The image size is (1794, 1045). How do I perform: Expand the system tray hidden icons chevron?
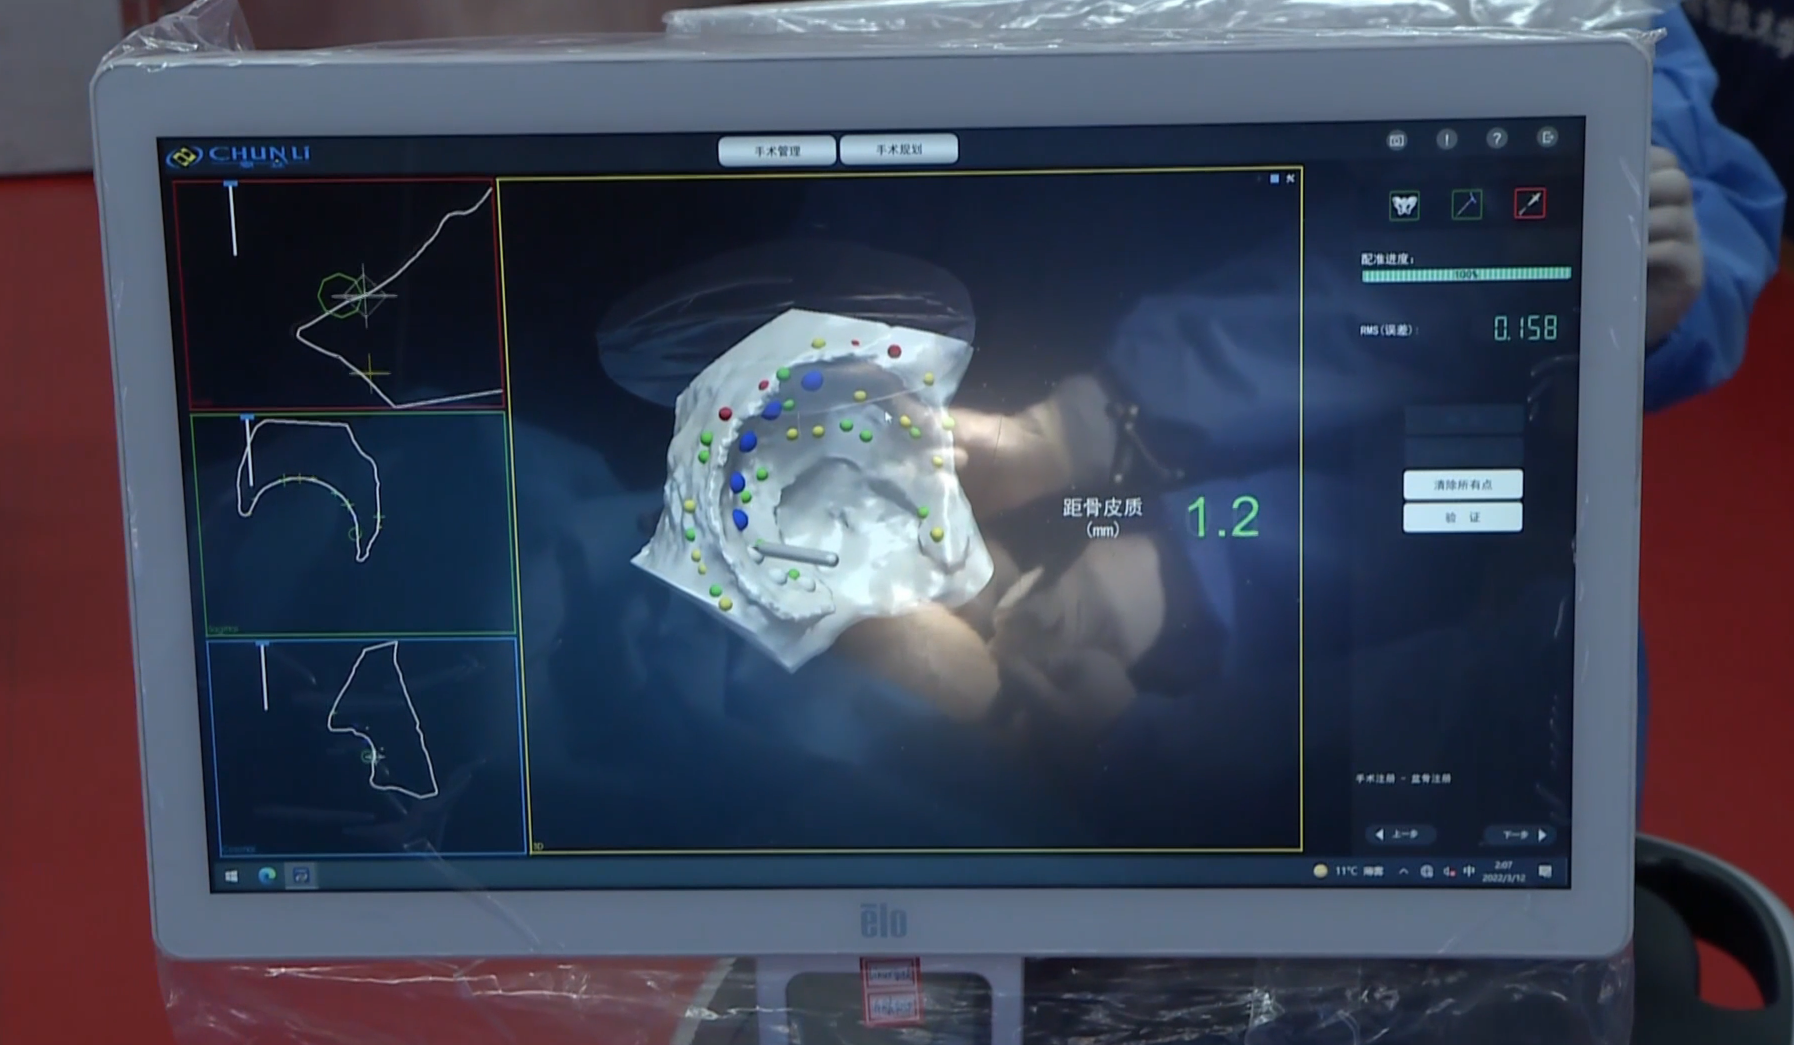pos(1404,871)
